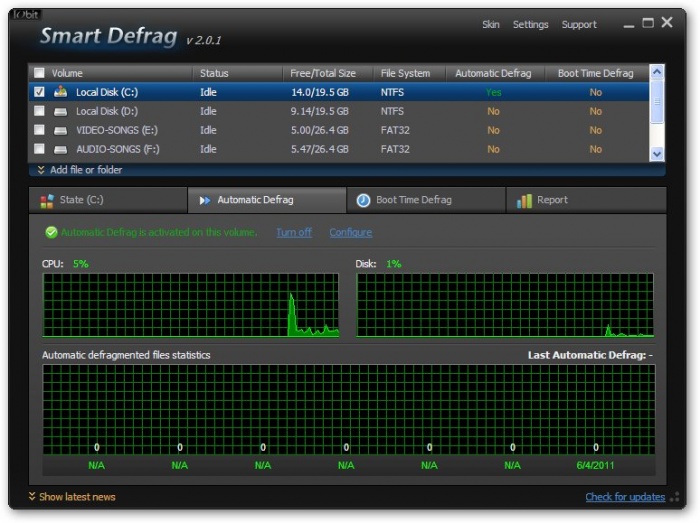Click the 14.0/19.5 GB size cell
Viewport: 700px width, 523px height.
320,92
